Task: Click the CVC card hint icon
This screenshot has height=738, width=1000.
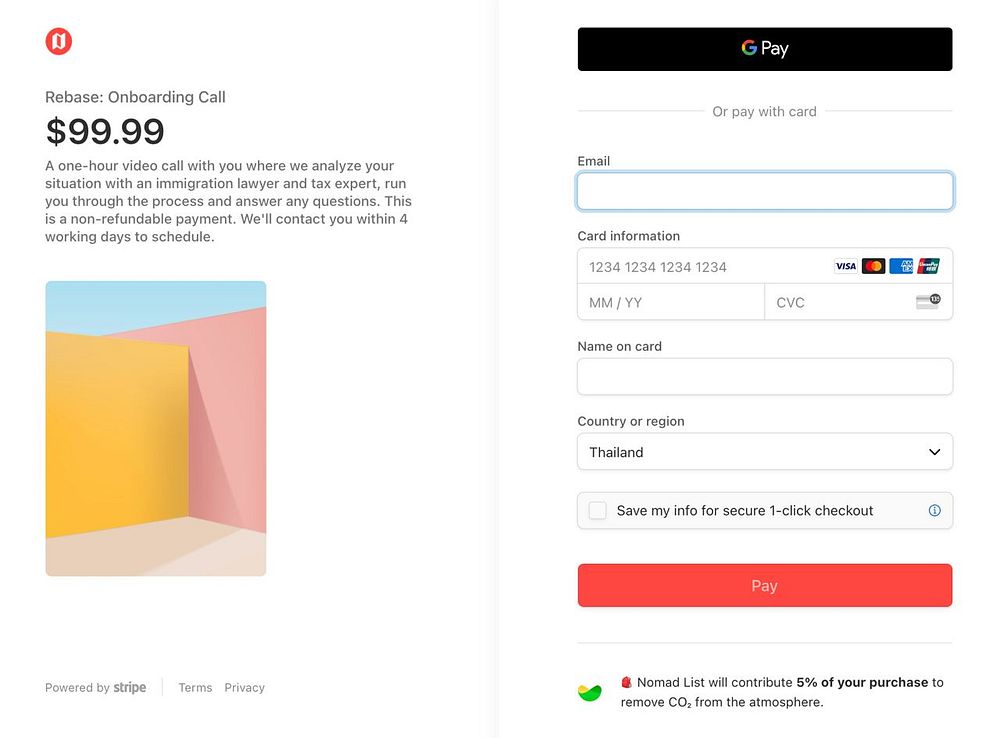Action: pos(928,301)
